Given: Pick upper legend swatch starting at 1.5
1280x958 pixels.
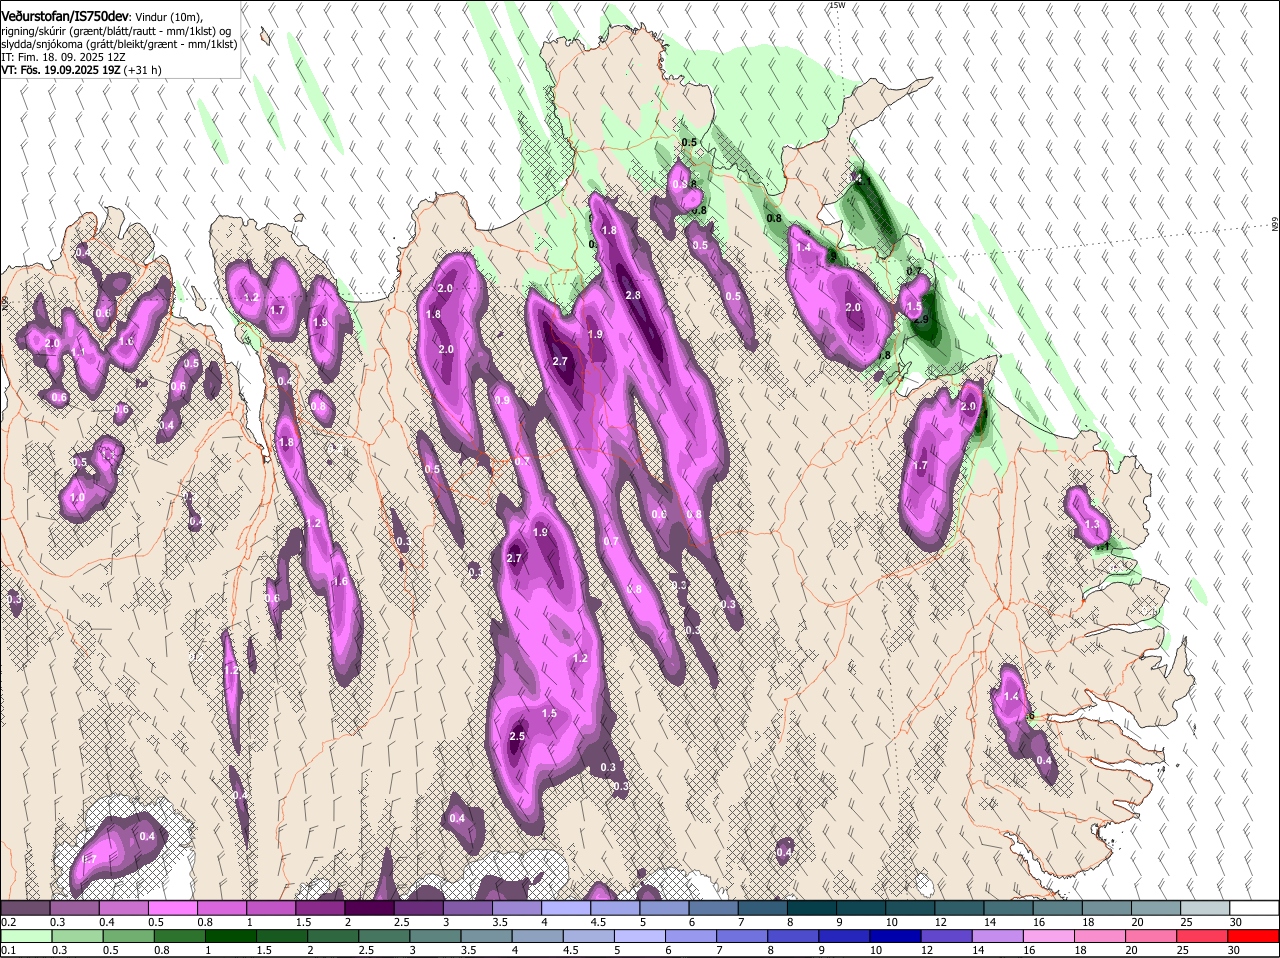Looking at the screenshot, I should point(321,908).
